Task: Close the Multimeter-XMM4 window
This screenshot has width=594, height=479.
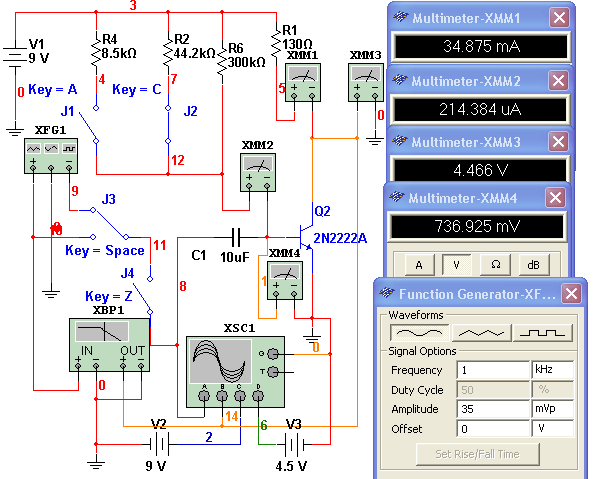Action: [x=555, y=198]
